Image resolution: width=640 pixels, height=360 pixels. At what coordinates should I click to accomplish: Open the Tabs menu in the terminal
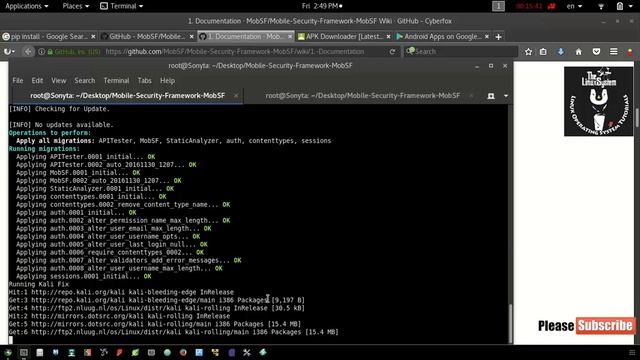pyautogui.click(x=144, y=80)
